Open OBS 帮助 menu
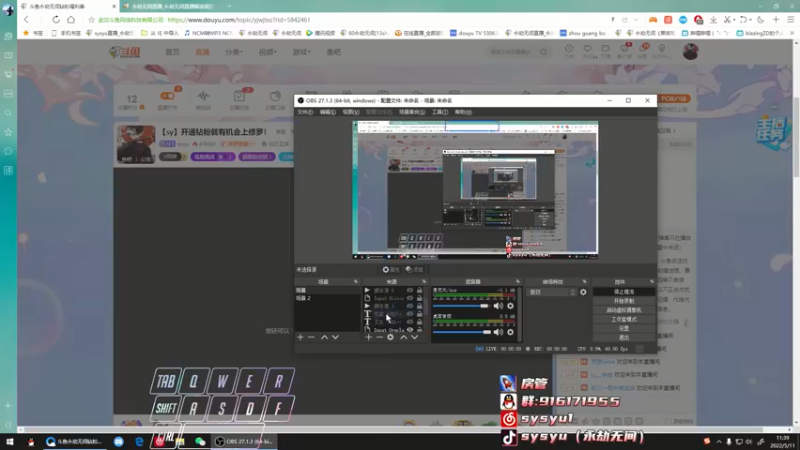The image size is (800, 450). click(463, 112)
